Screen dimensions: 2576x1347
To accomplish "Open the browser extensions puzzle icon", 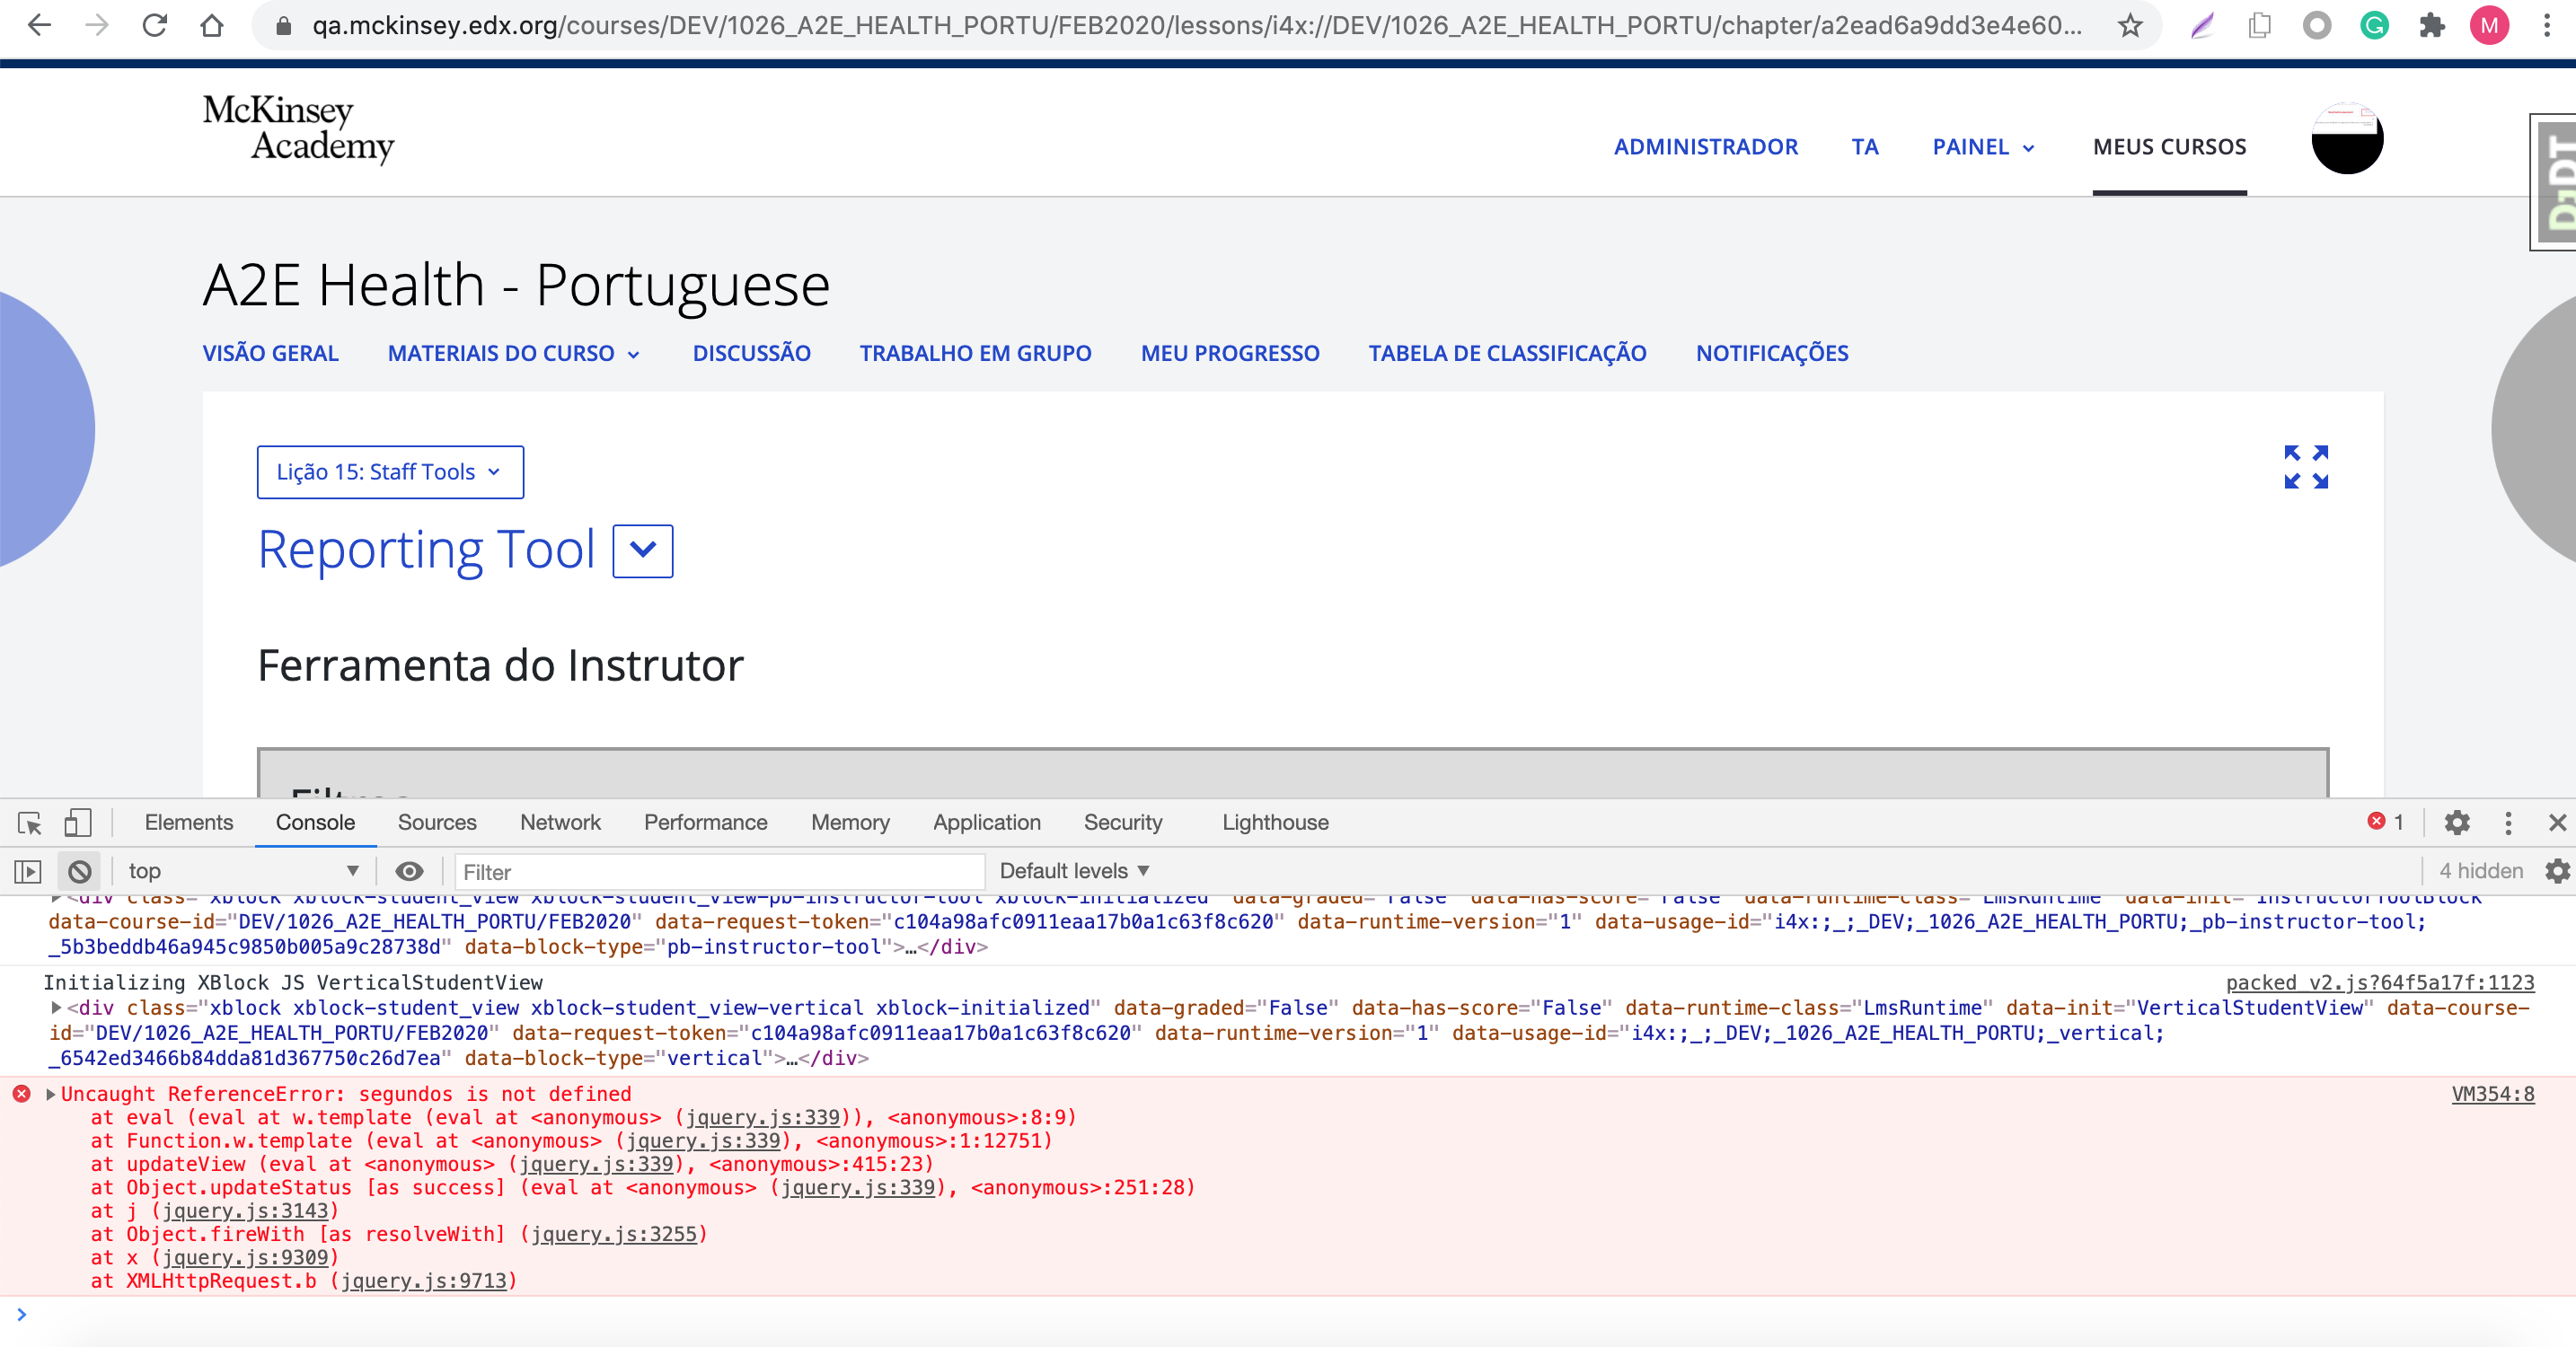I will (x=2432, y=26).
